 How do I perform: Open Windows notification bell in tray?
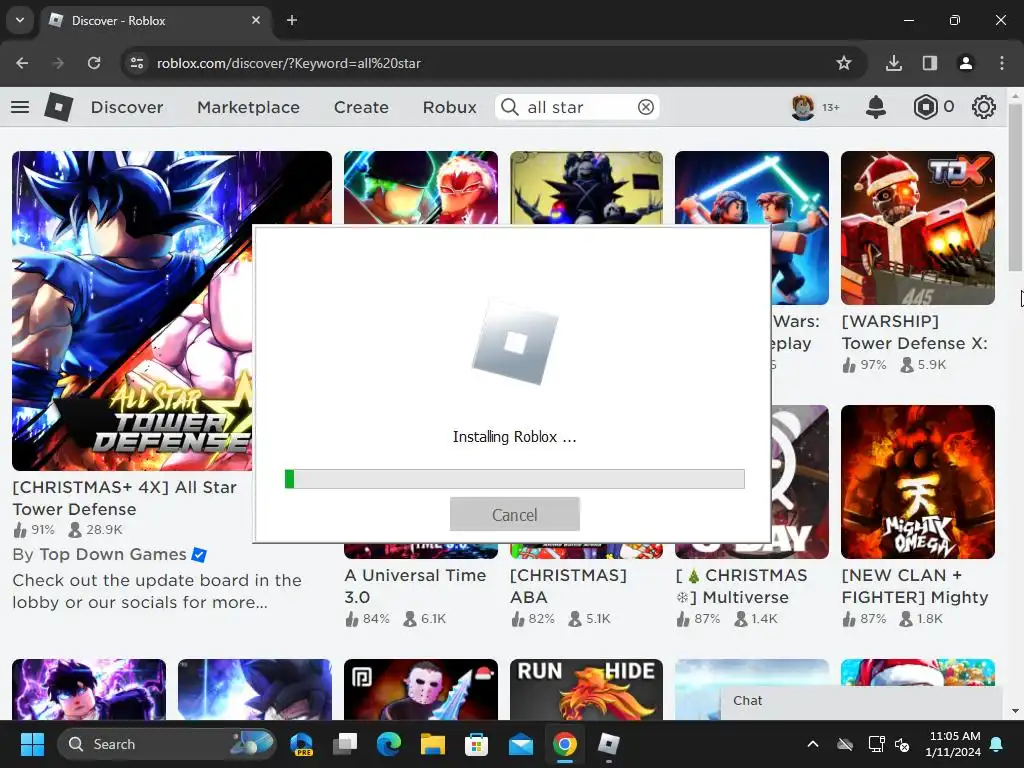pyautogui.click(x=997, y=744)
